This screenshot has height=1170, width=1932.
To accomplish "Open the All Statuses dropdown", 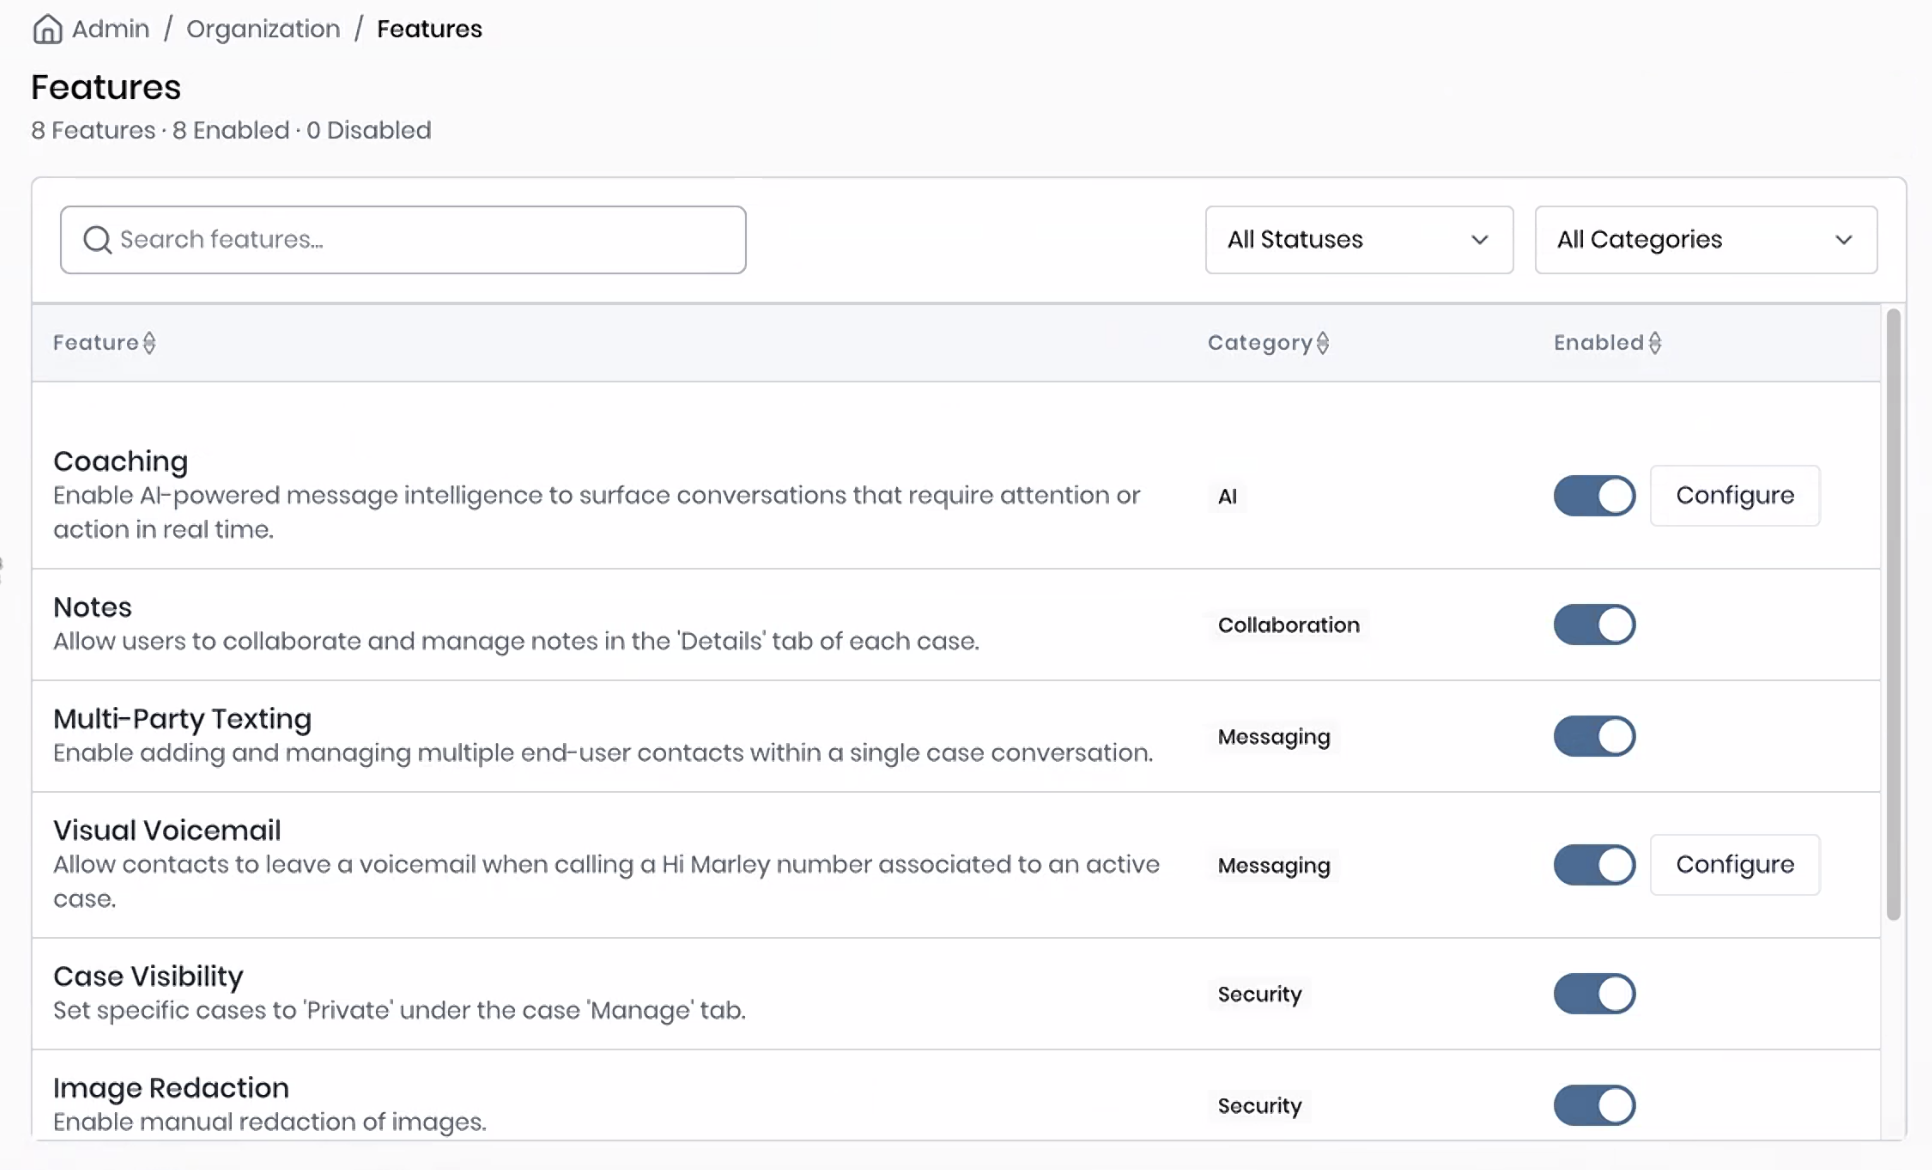I will (x=1358, y=240).
